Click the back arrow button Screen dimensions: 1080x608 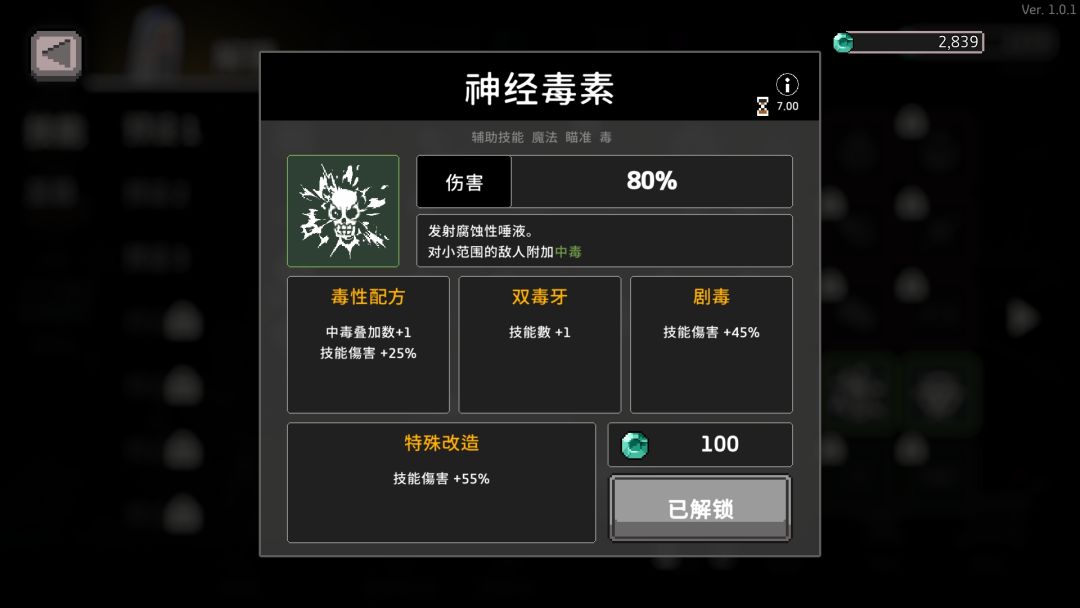[56, 54]
